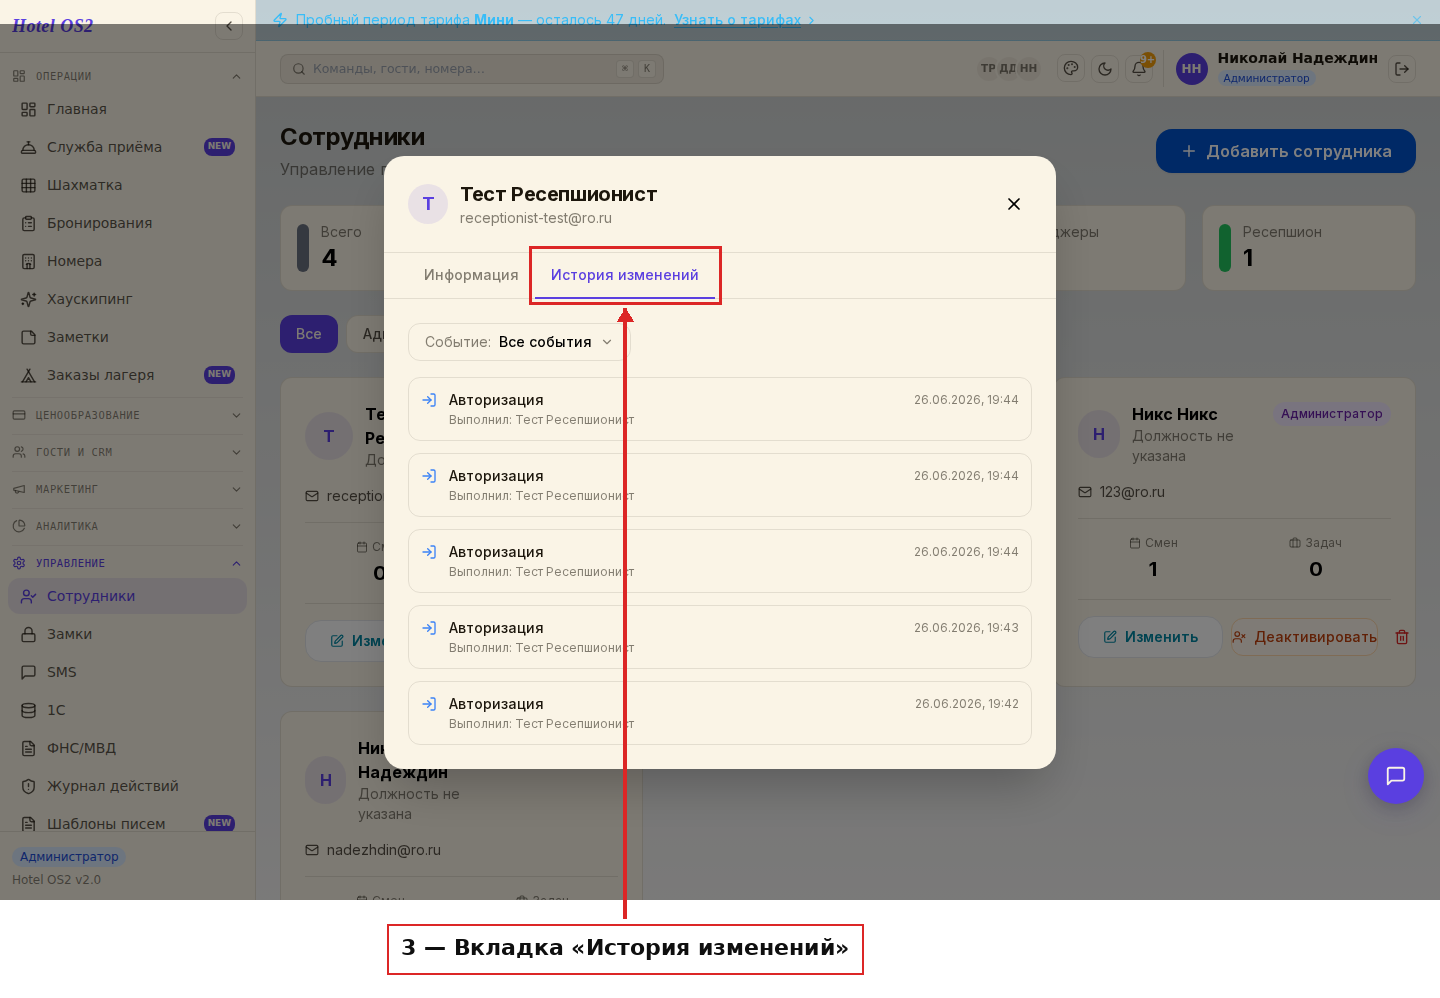The width and height of the screenshot is (1440, 998).
Task: Expand the Гости и CRM section
Action: [x=127, y=452]
